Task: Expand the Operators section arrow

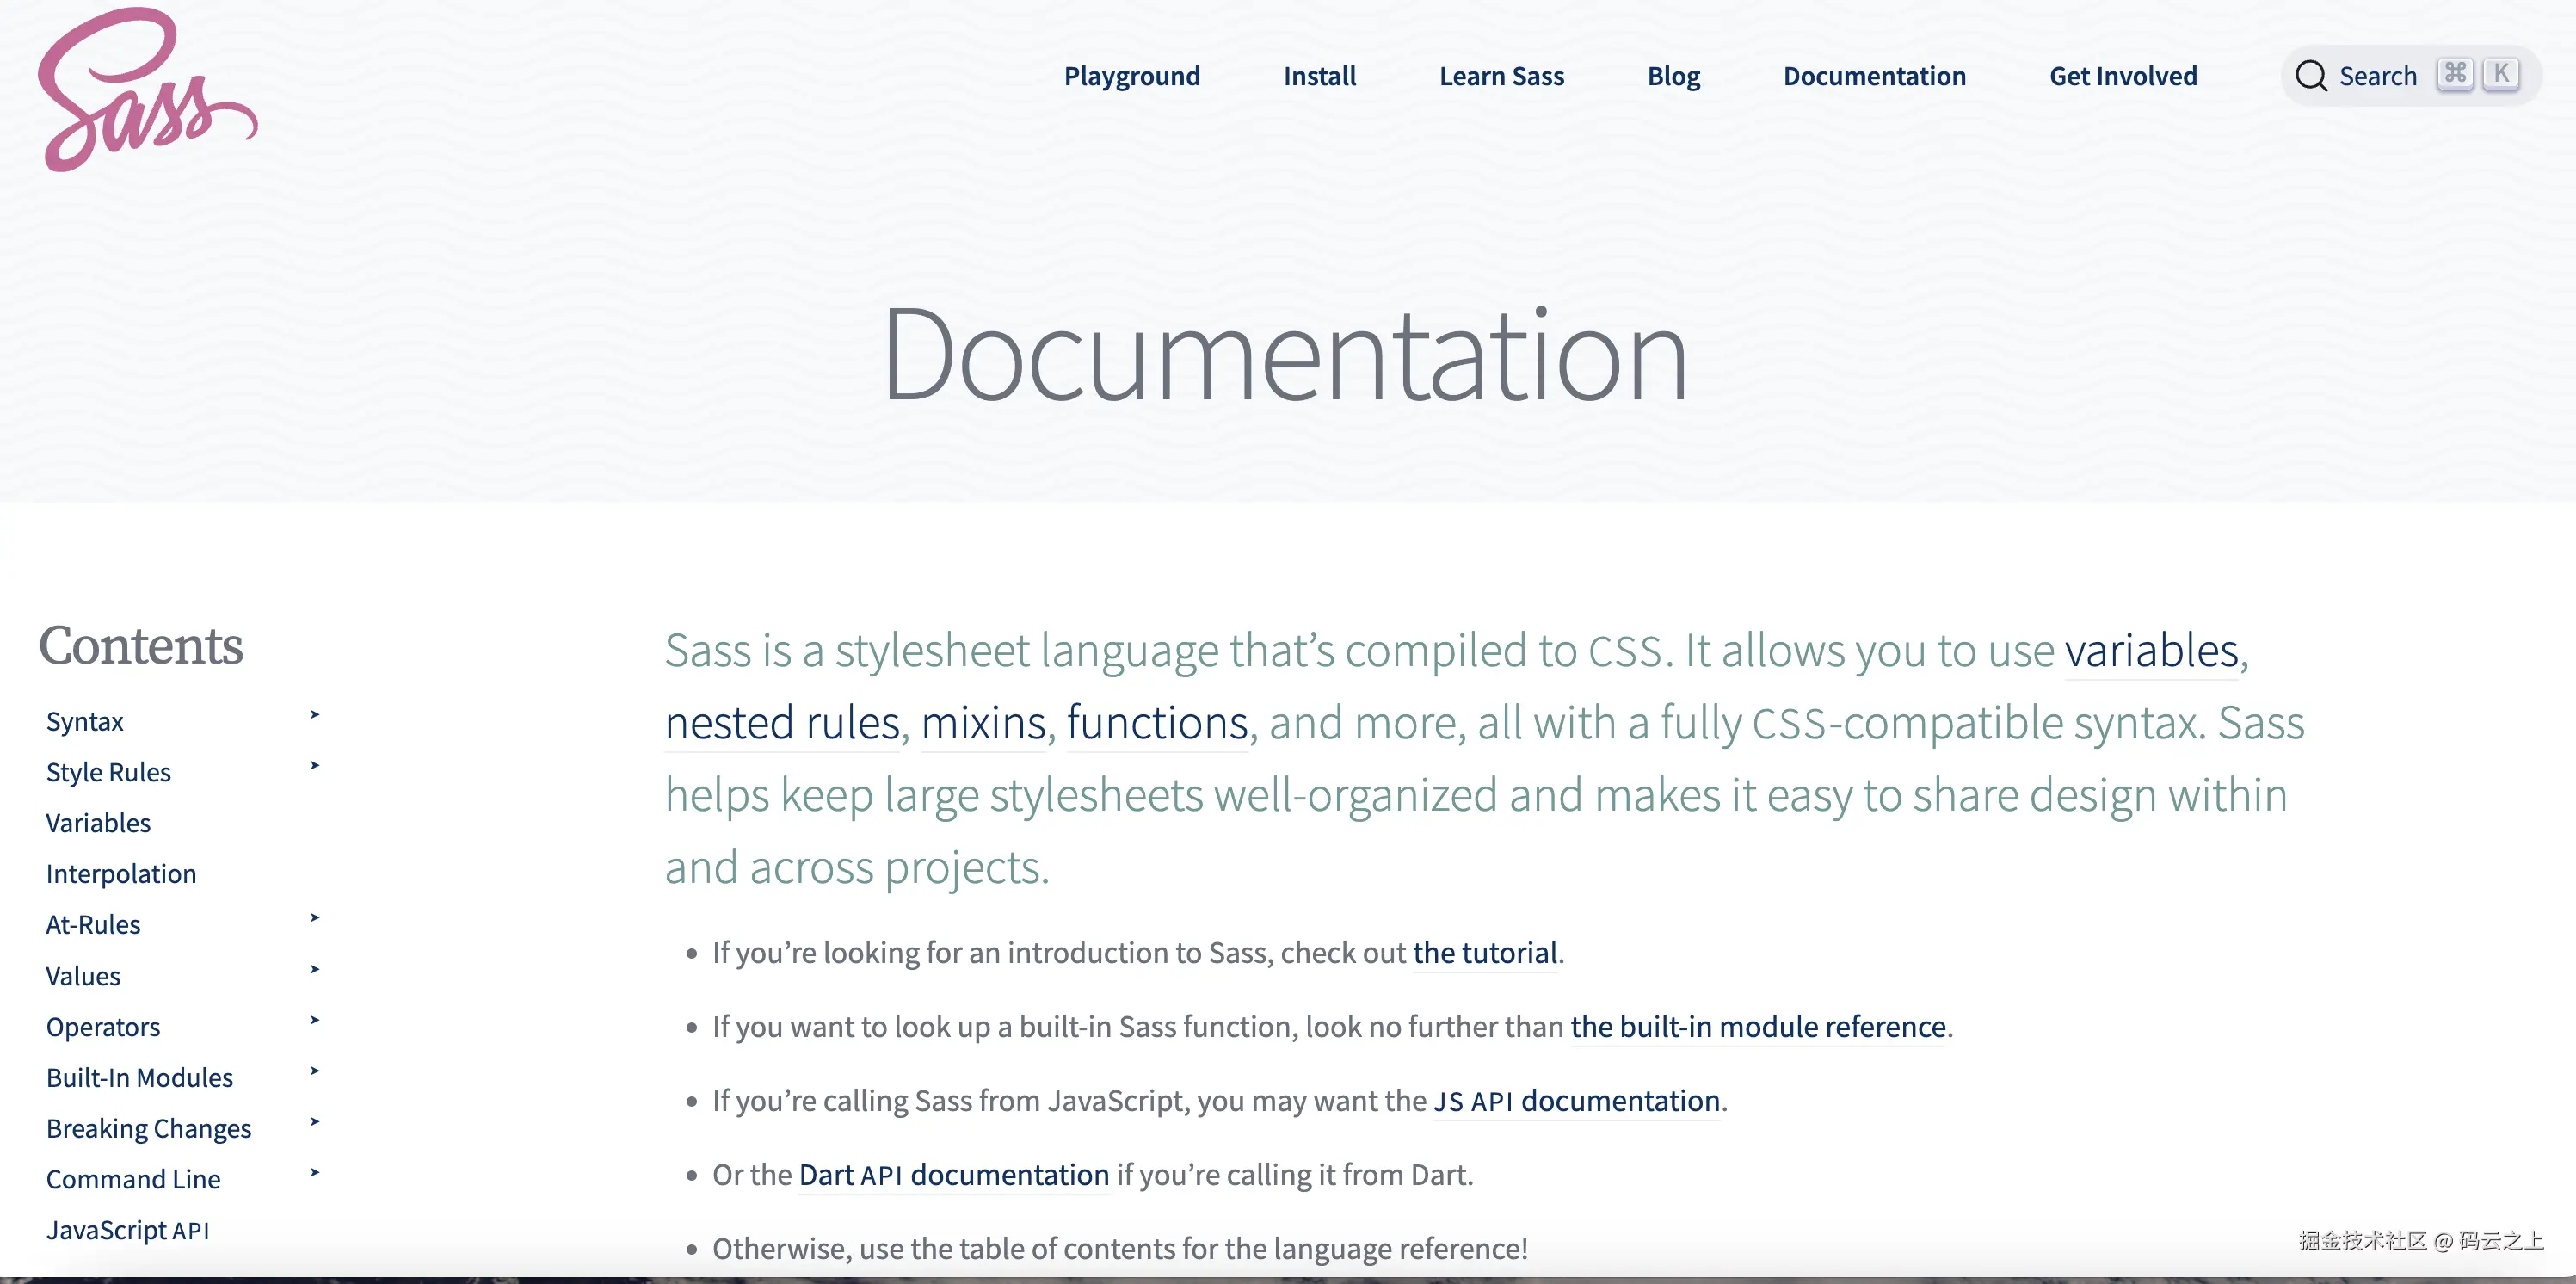Action: (x=314, y=1020)
